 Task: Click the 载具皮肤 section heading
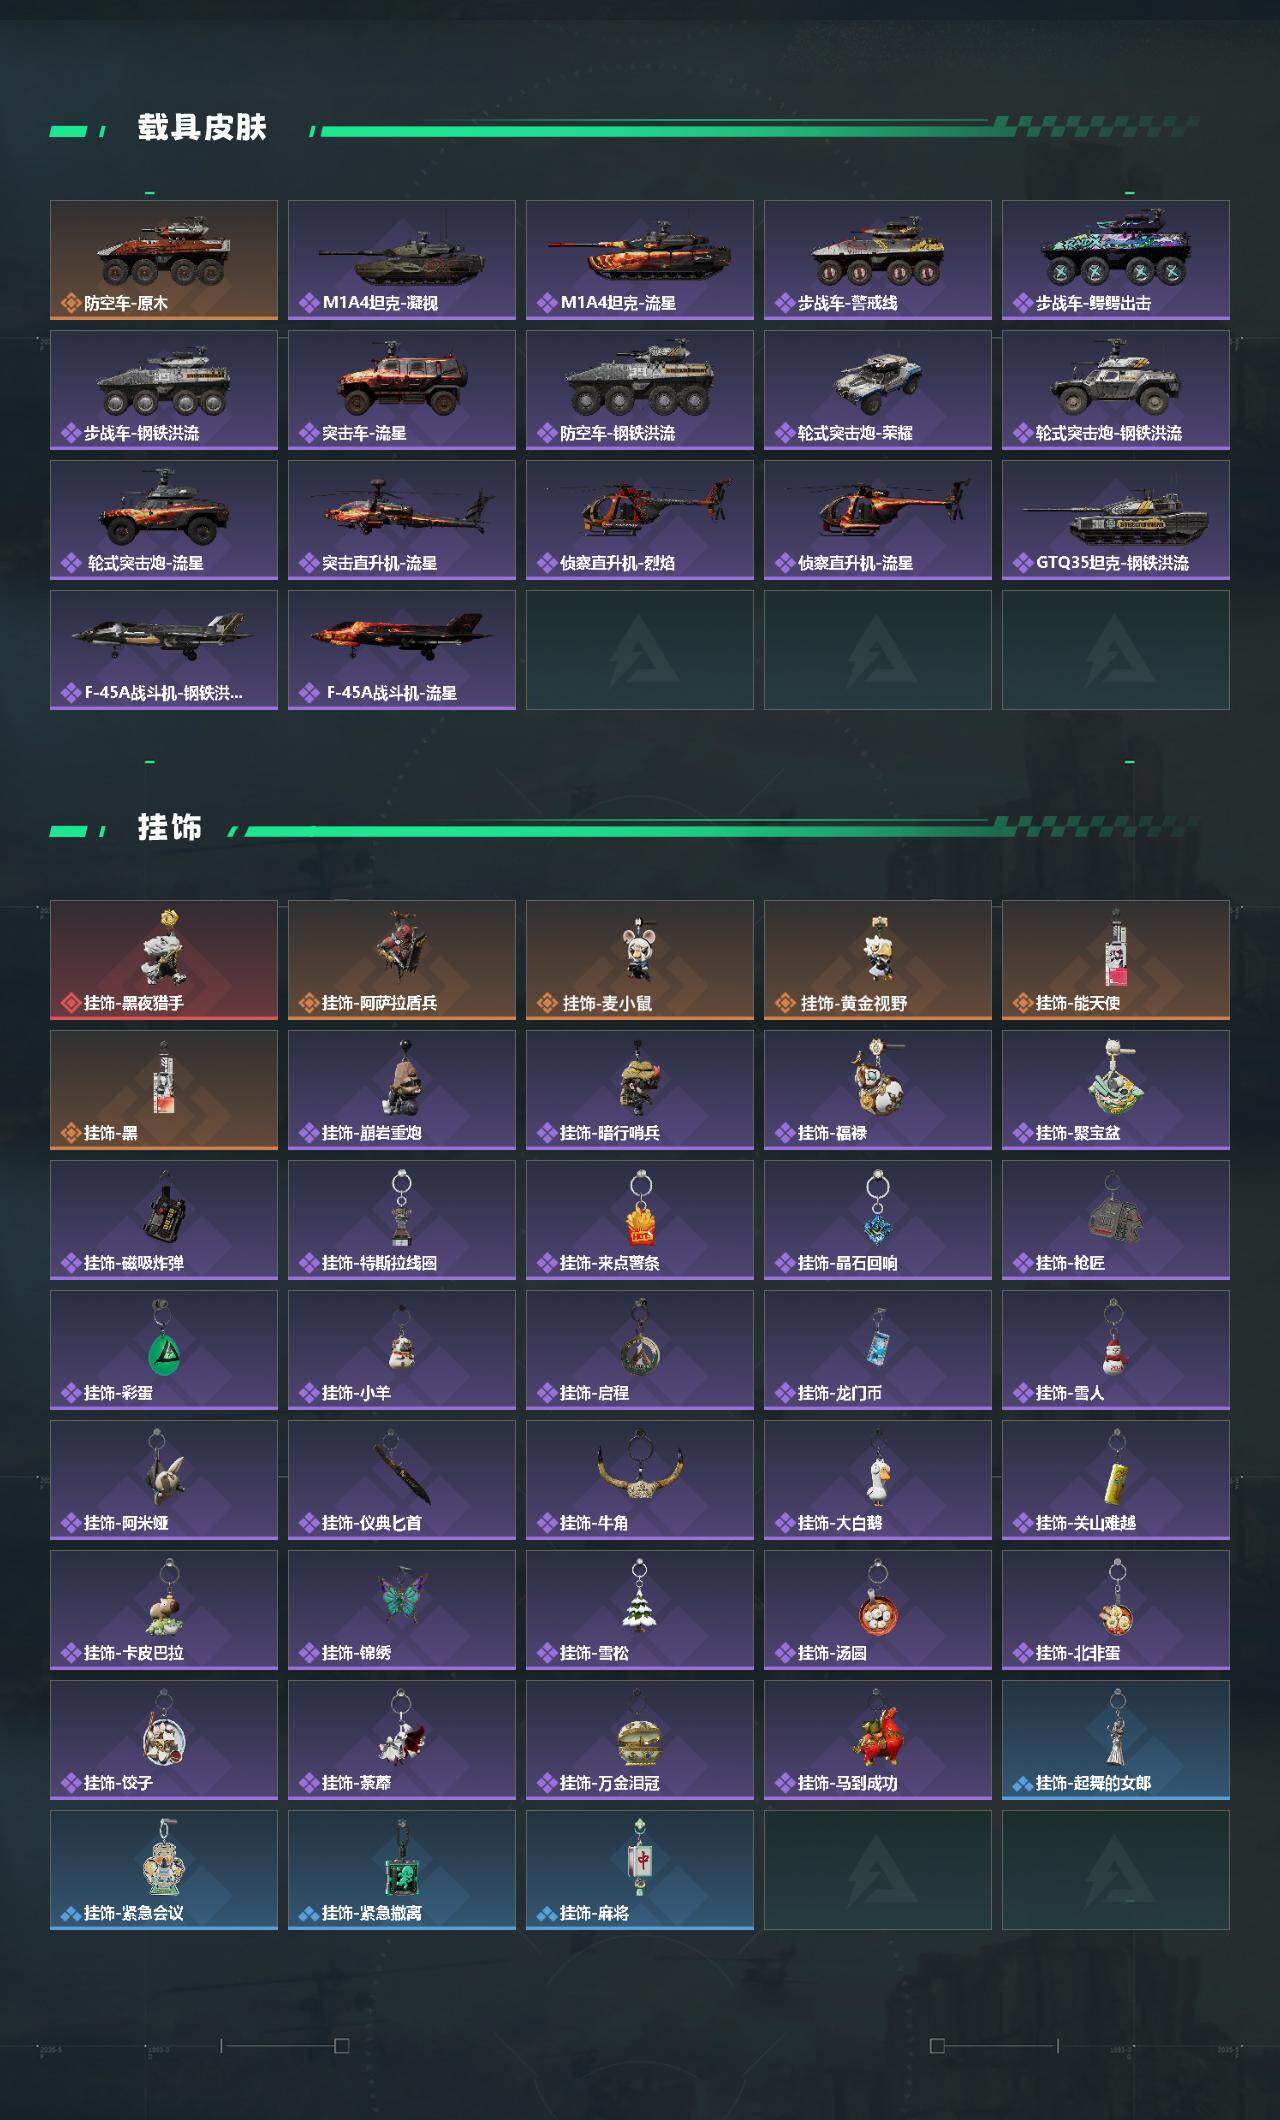click(202, 128)
